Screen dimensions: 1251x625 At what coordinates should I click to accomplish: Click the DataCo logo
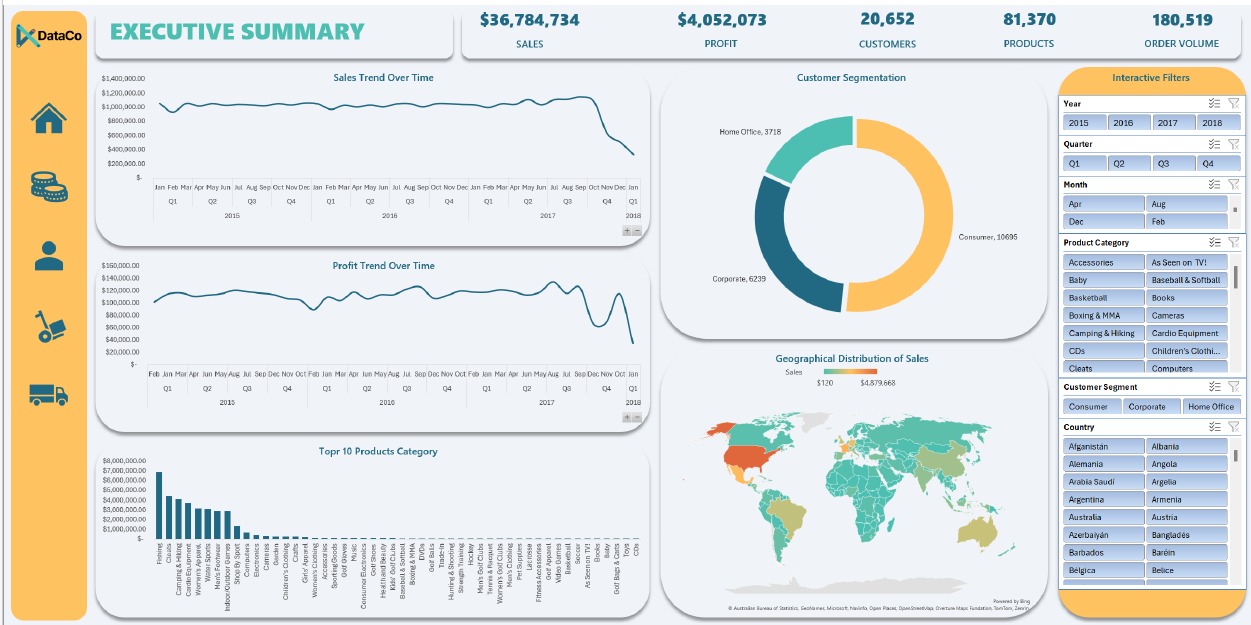[x=49, y=36]
